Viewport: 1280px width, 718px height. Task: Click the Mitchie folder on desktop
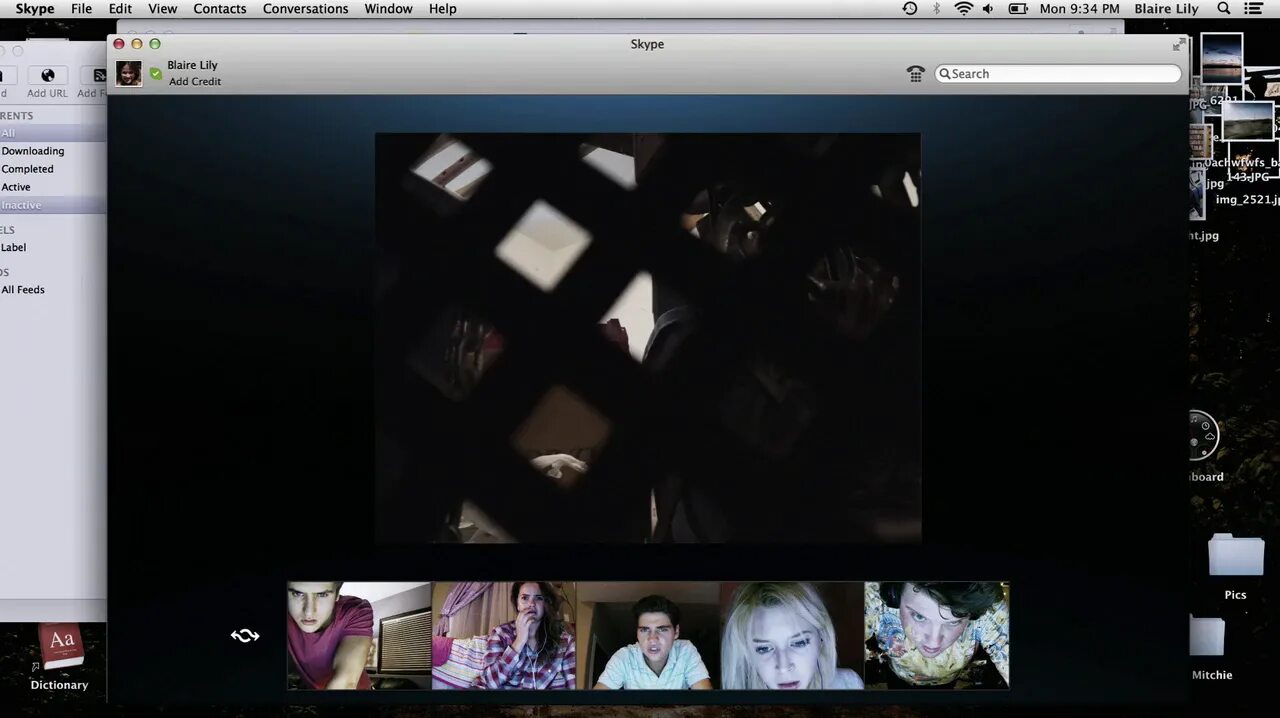[1207, 638]
